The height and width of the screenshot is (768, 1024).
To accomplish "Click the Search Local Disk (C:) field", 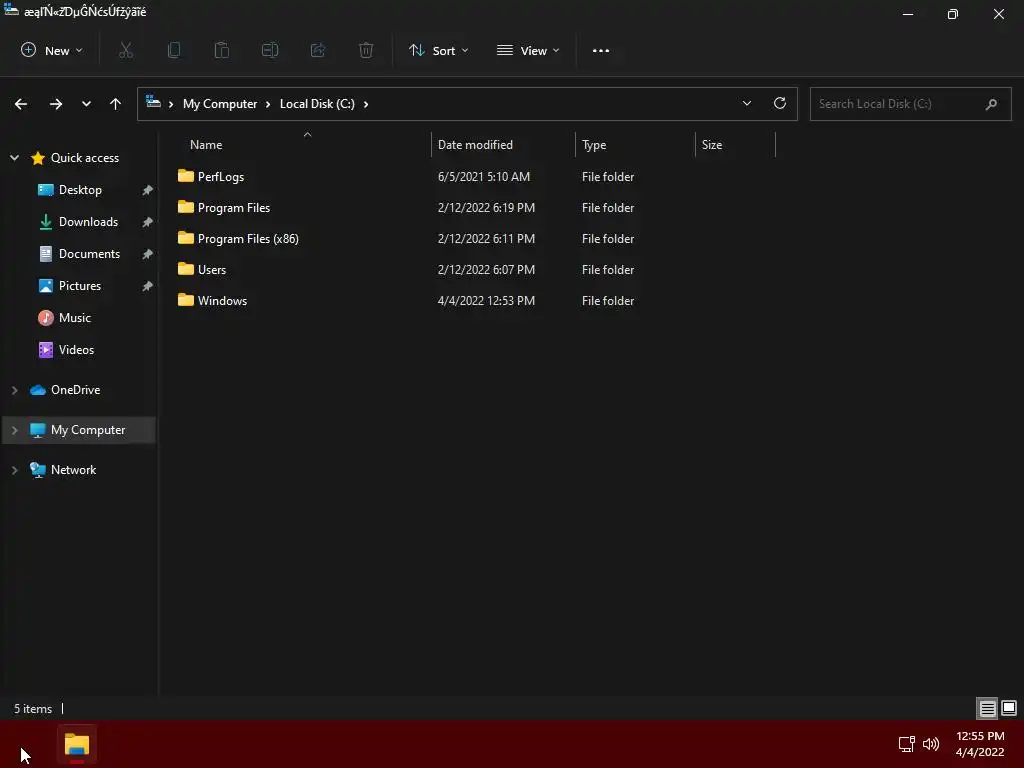I will (x=910, y=104).
